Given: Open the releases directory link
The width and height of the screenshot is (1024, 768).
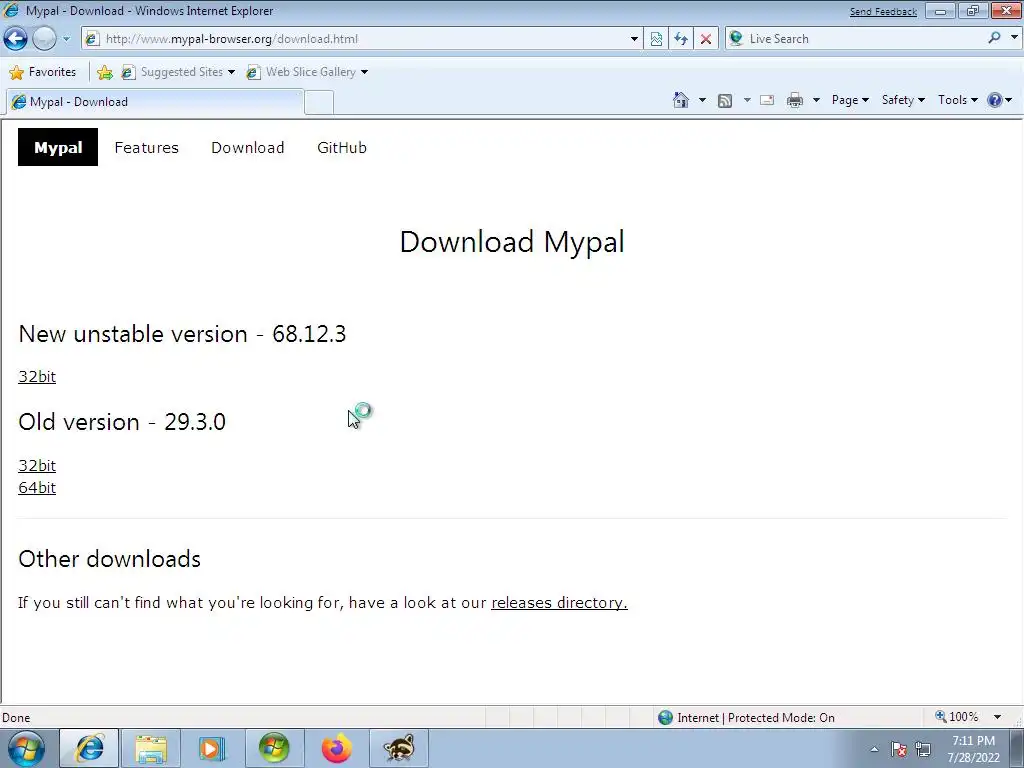Looking at the screenshot, I should coord(559,602).
